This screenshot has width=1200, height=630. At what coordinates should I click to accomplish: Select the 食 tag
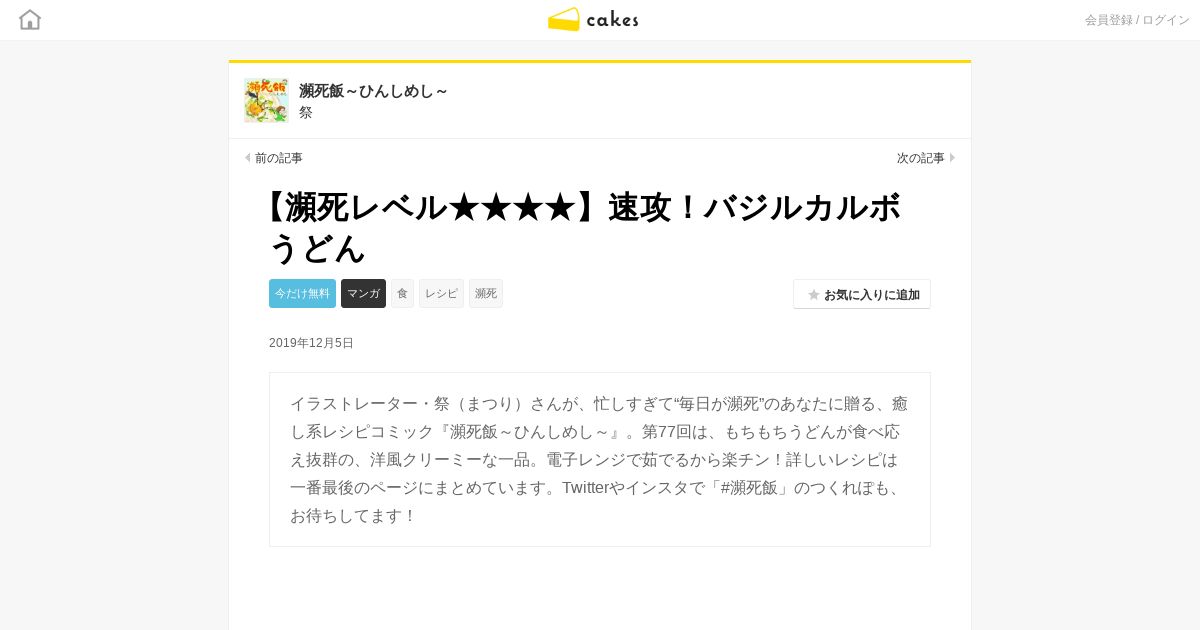[x=402, y=293]
